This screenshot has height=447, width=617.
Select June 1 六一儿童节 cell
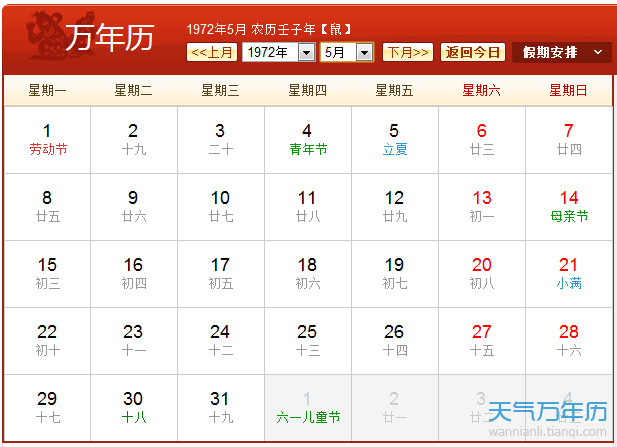pyautogui.click(x=308, y=408)
